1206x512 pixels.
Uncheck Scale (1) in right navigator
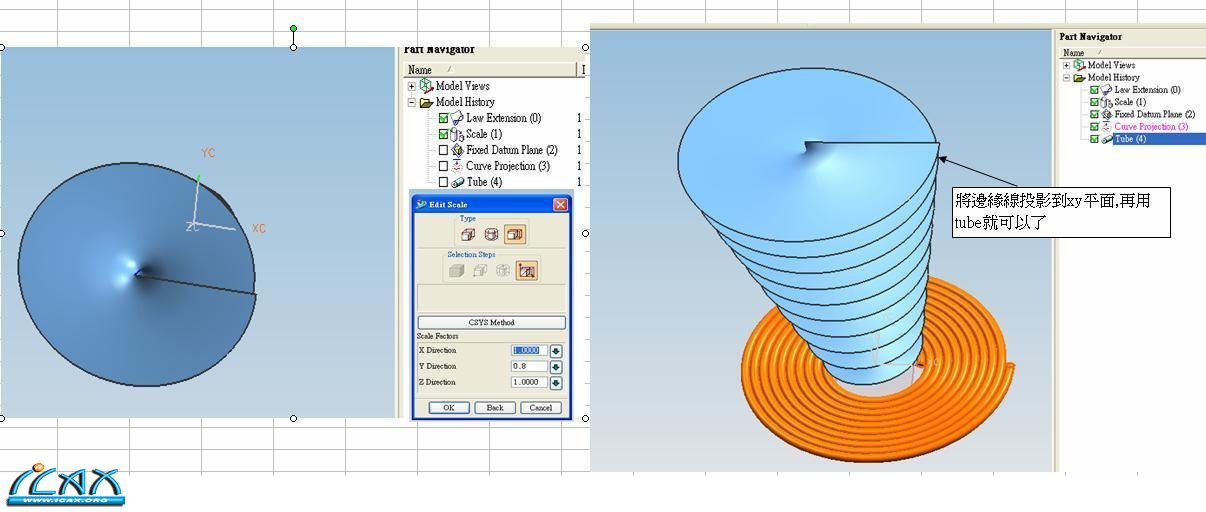tap(1094, 102)
